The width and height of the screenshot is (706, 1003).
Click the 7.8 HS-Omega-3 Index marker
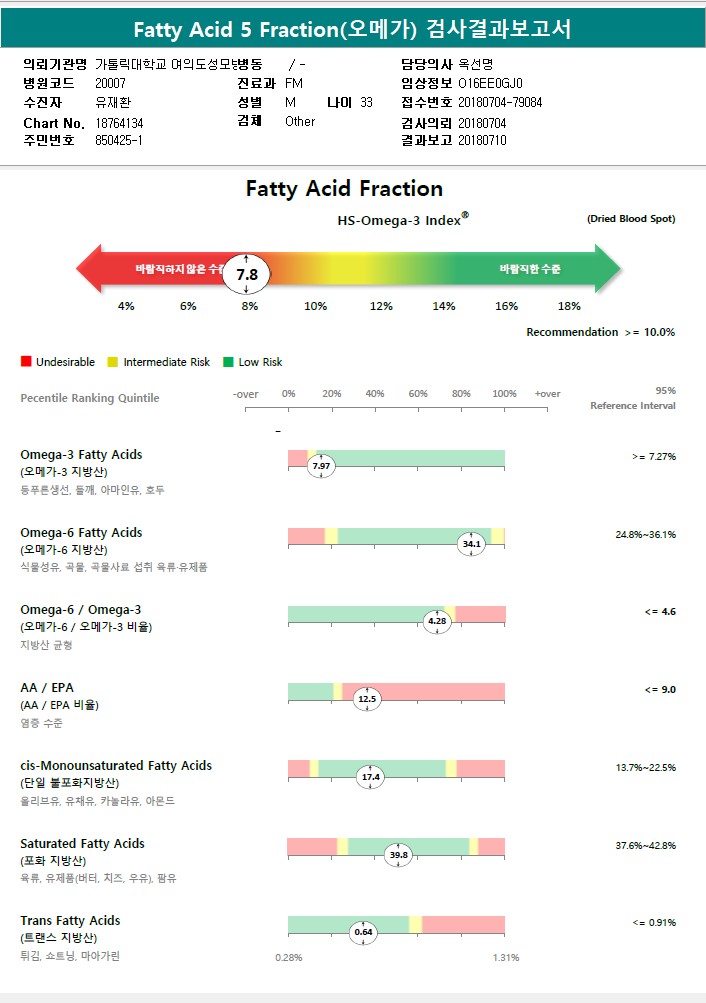(247, 274)
